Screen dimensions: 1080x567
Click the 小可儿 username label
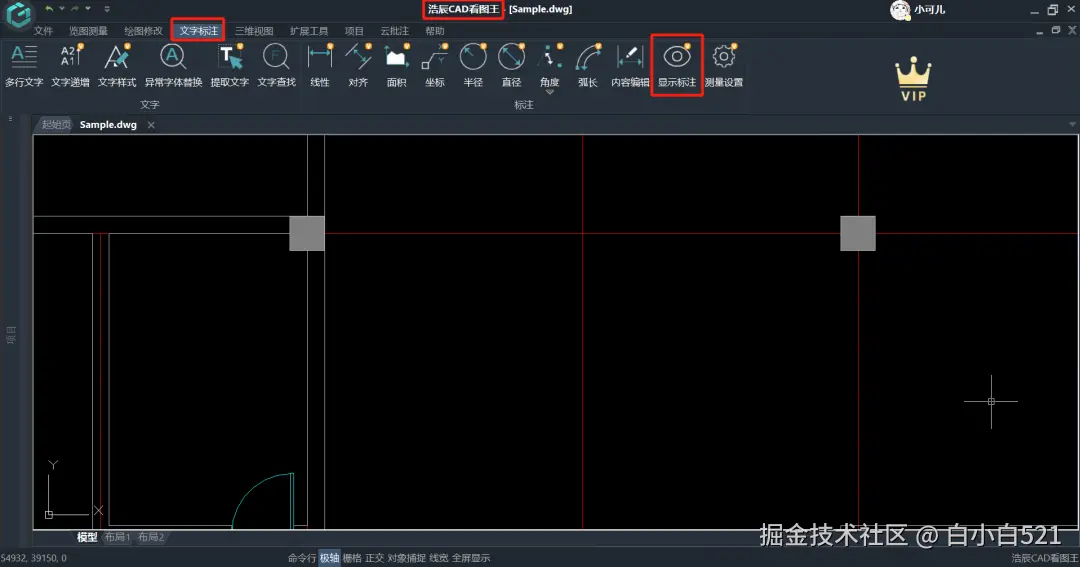pyautogui.click(x=930, y=10)
